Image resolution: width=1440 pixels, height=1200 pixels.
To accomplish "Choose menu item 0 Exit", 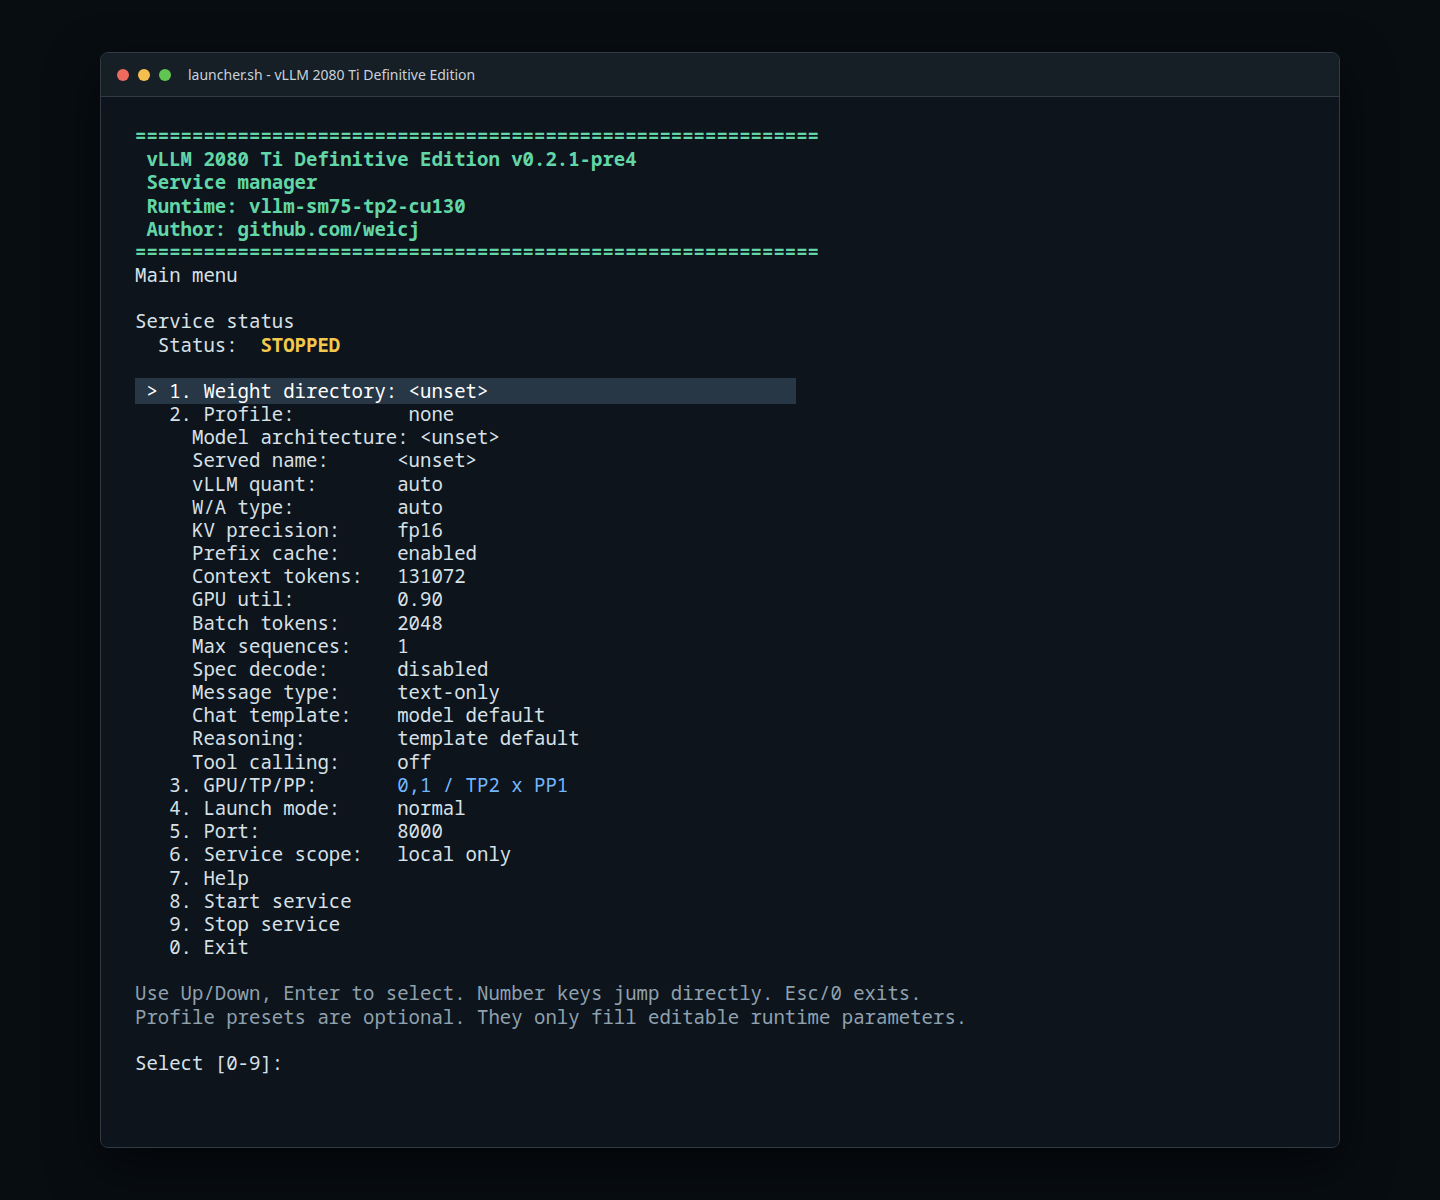I will point(209,948).
